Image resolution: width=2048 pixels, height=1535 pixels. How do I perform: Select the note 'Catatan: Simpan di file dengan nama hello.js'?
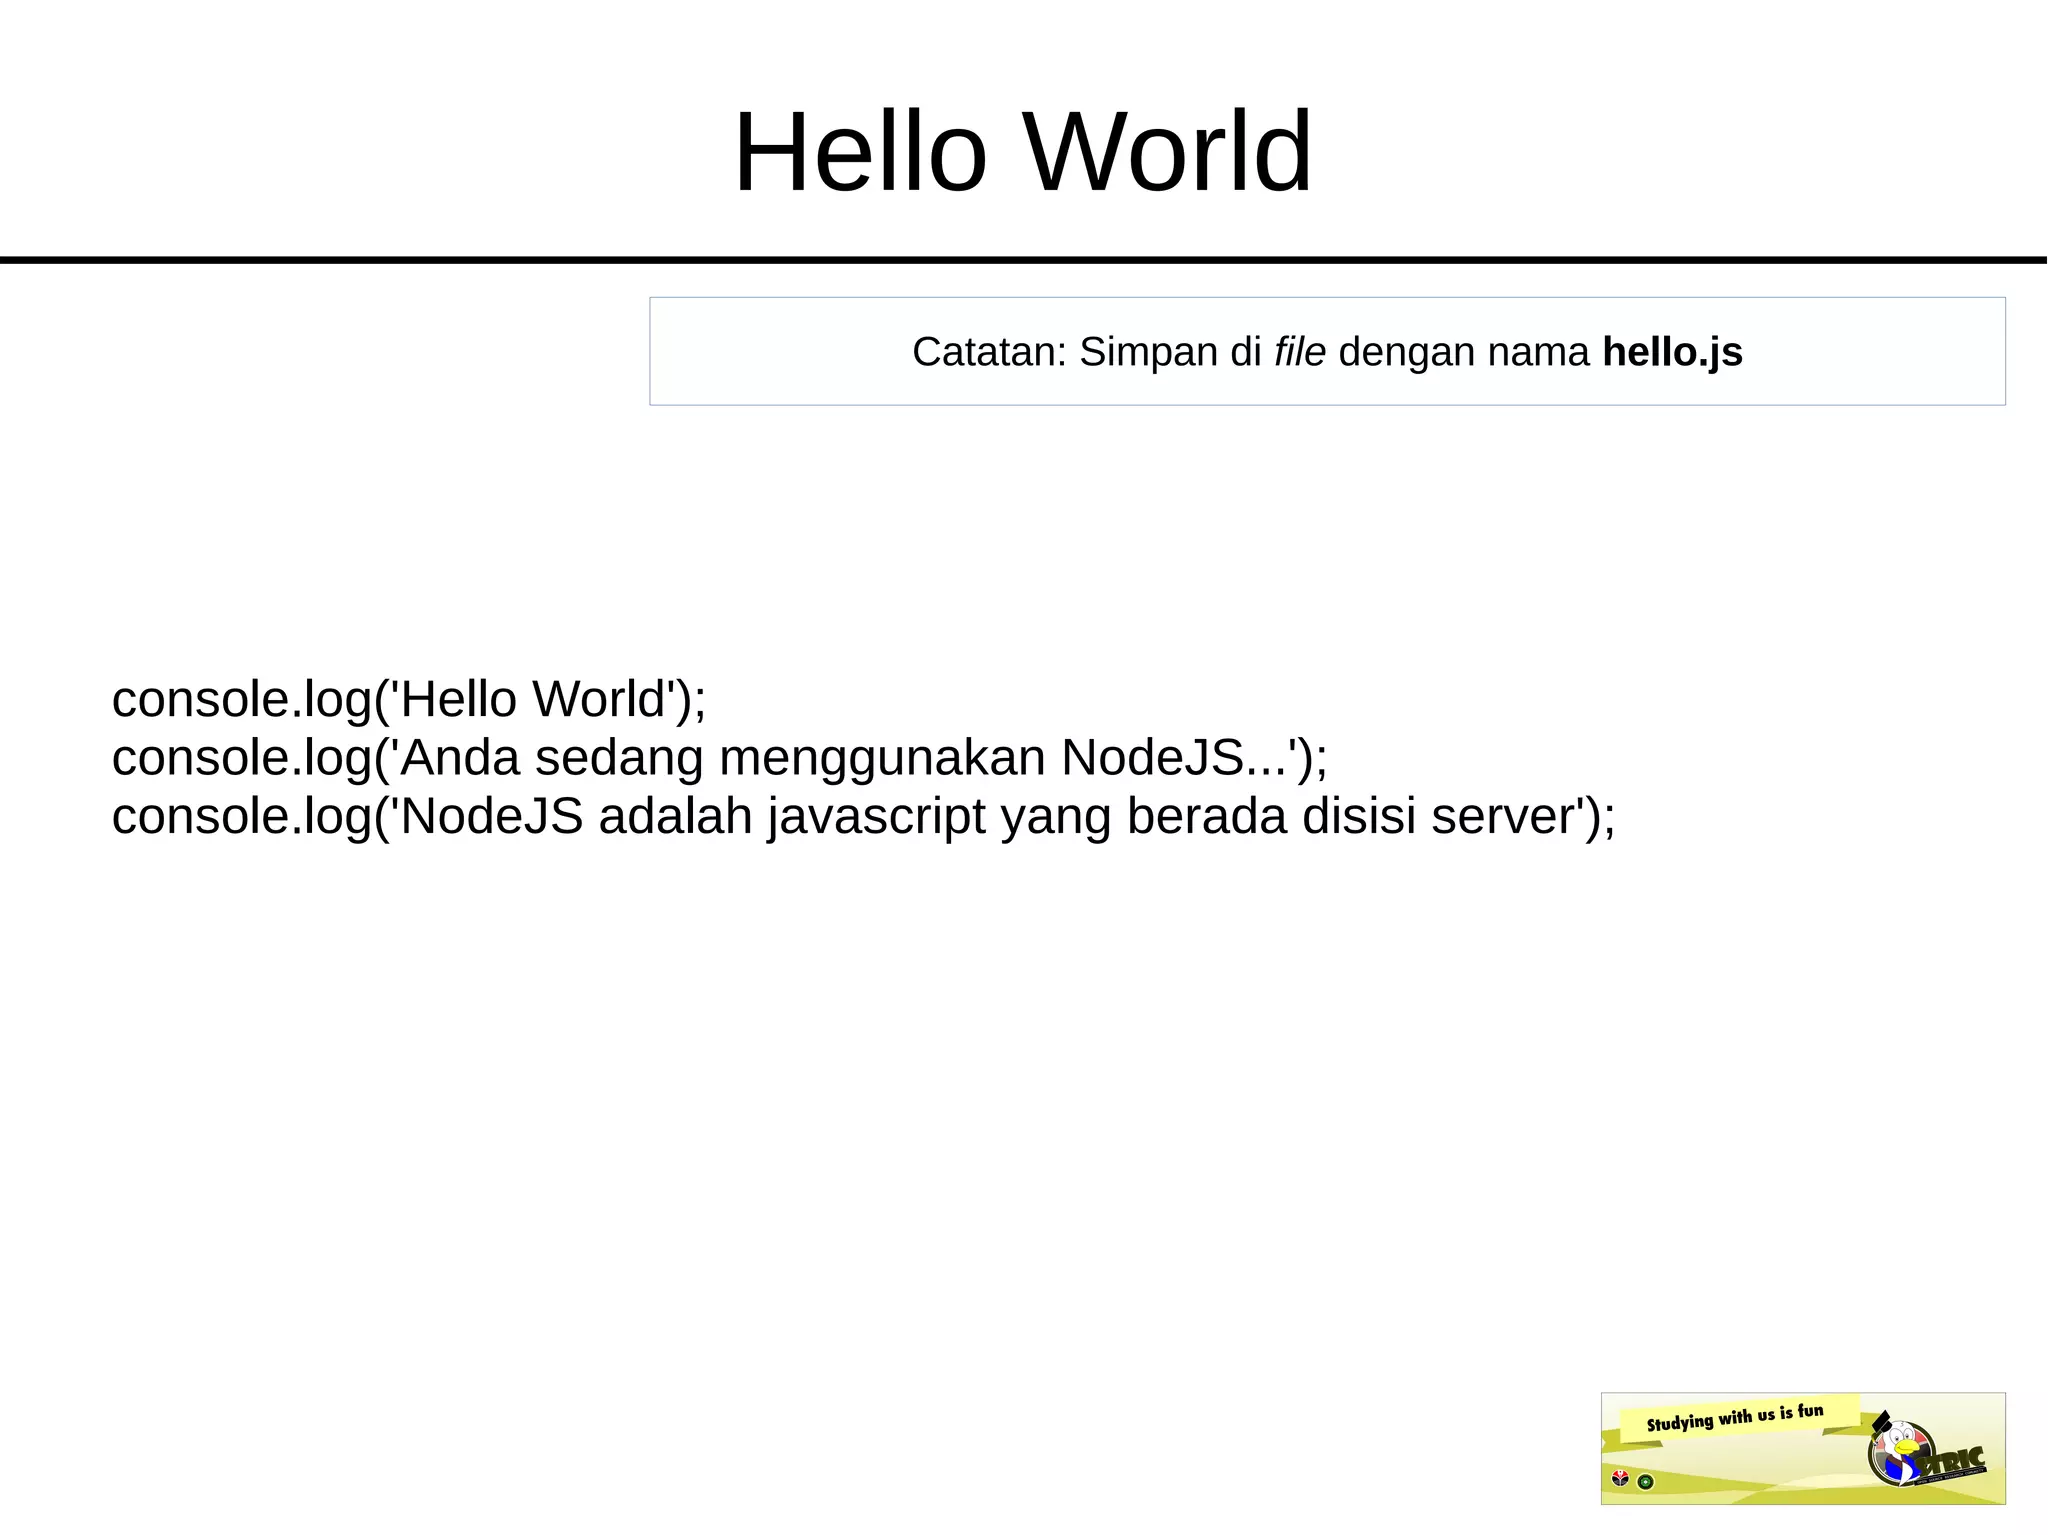coord(1327,352)
